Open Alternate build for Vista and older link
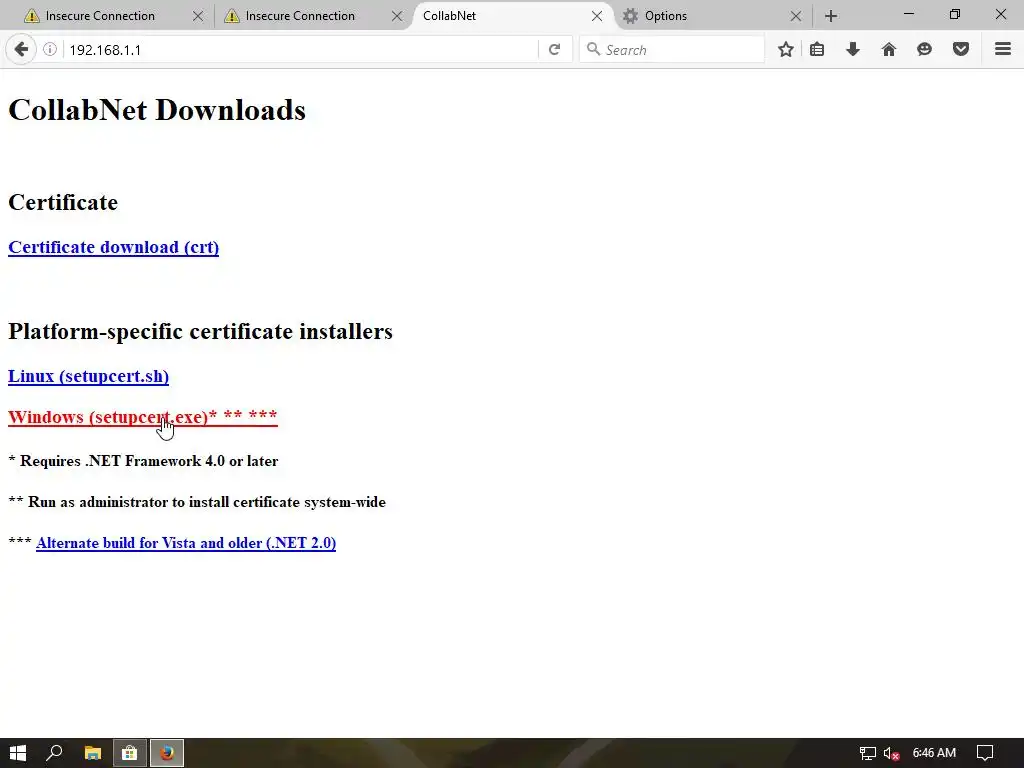The height and width of the screenshot is (768, 1024). coord(186,543)
